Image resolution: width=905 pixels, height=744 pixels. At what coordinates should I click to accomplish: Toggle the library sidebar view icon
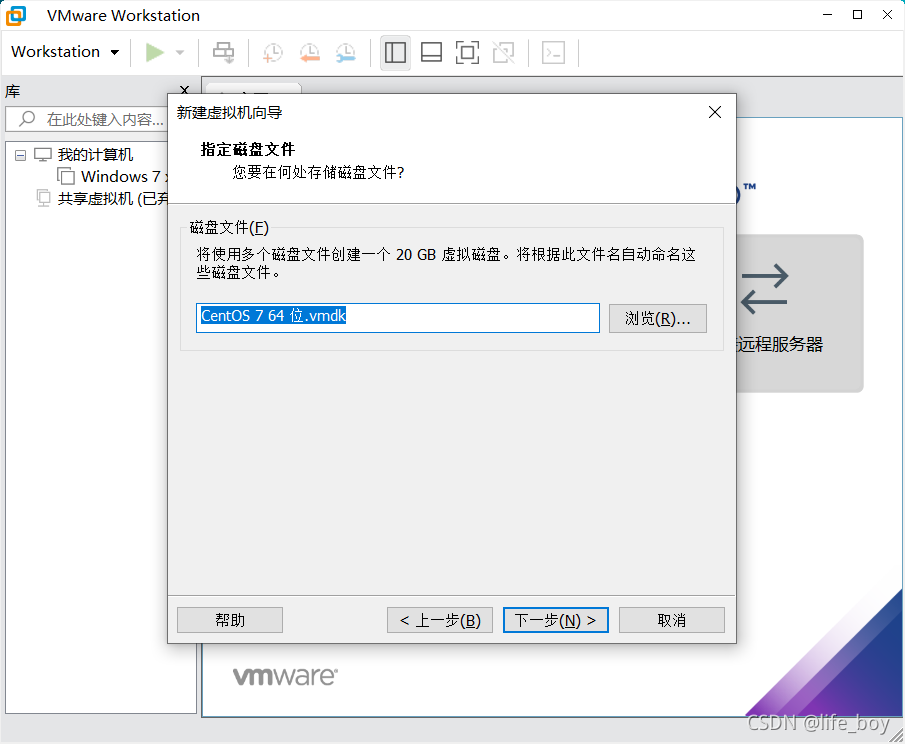(x=395, y=53)
